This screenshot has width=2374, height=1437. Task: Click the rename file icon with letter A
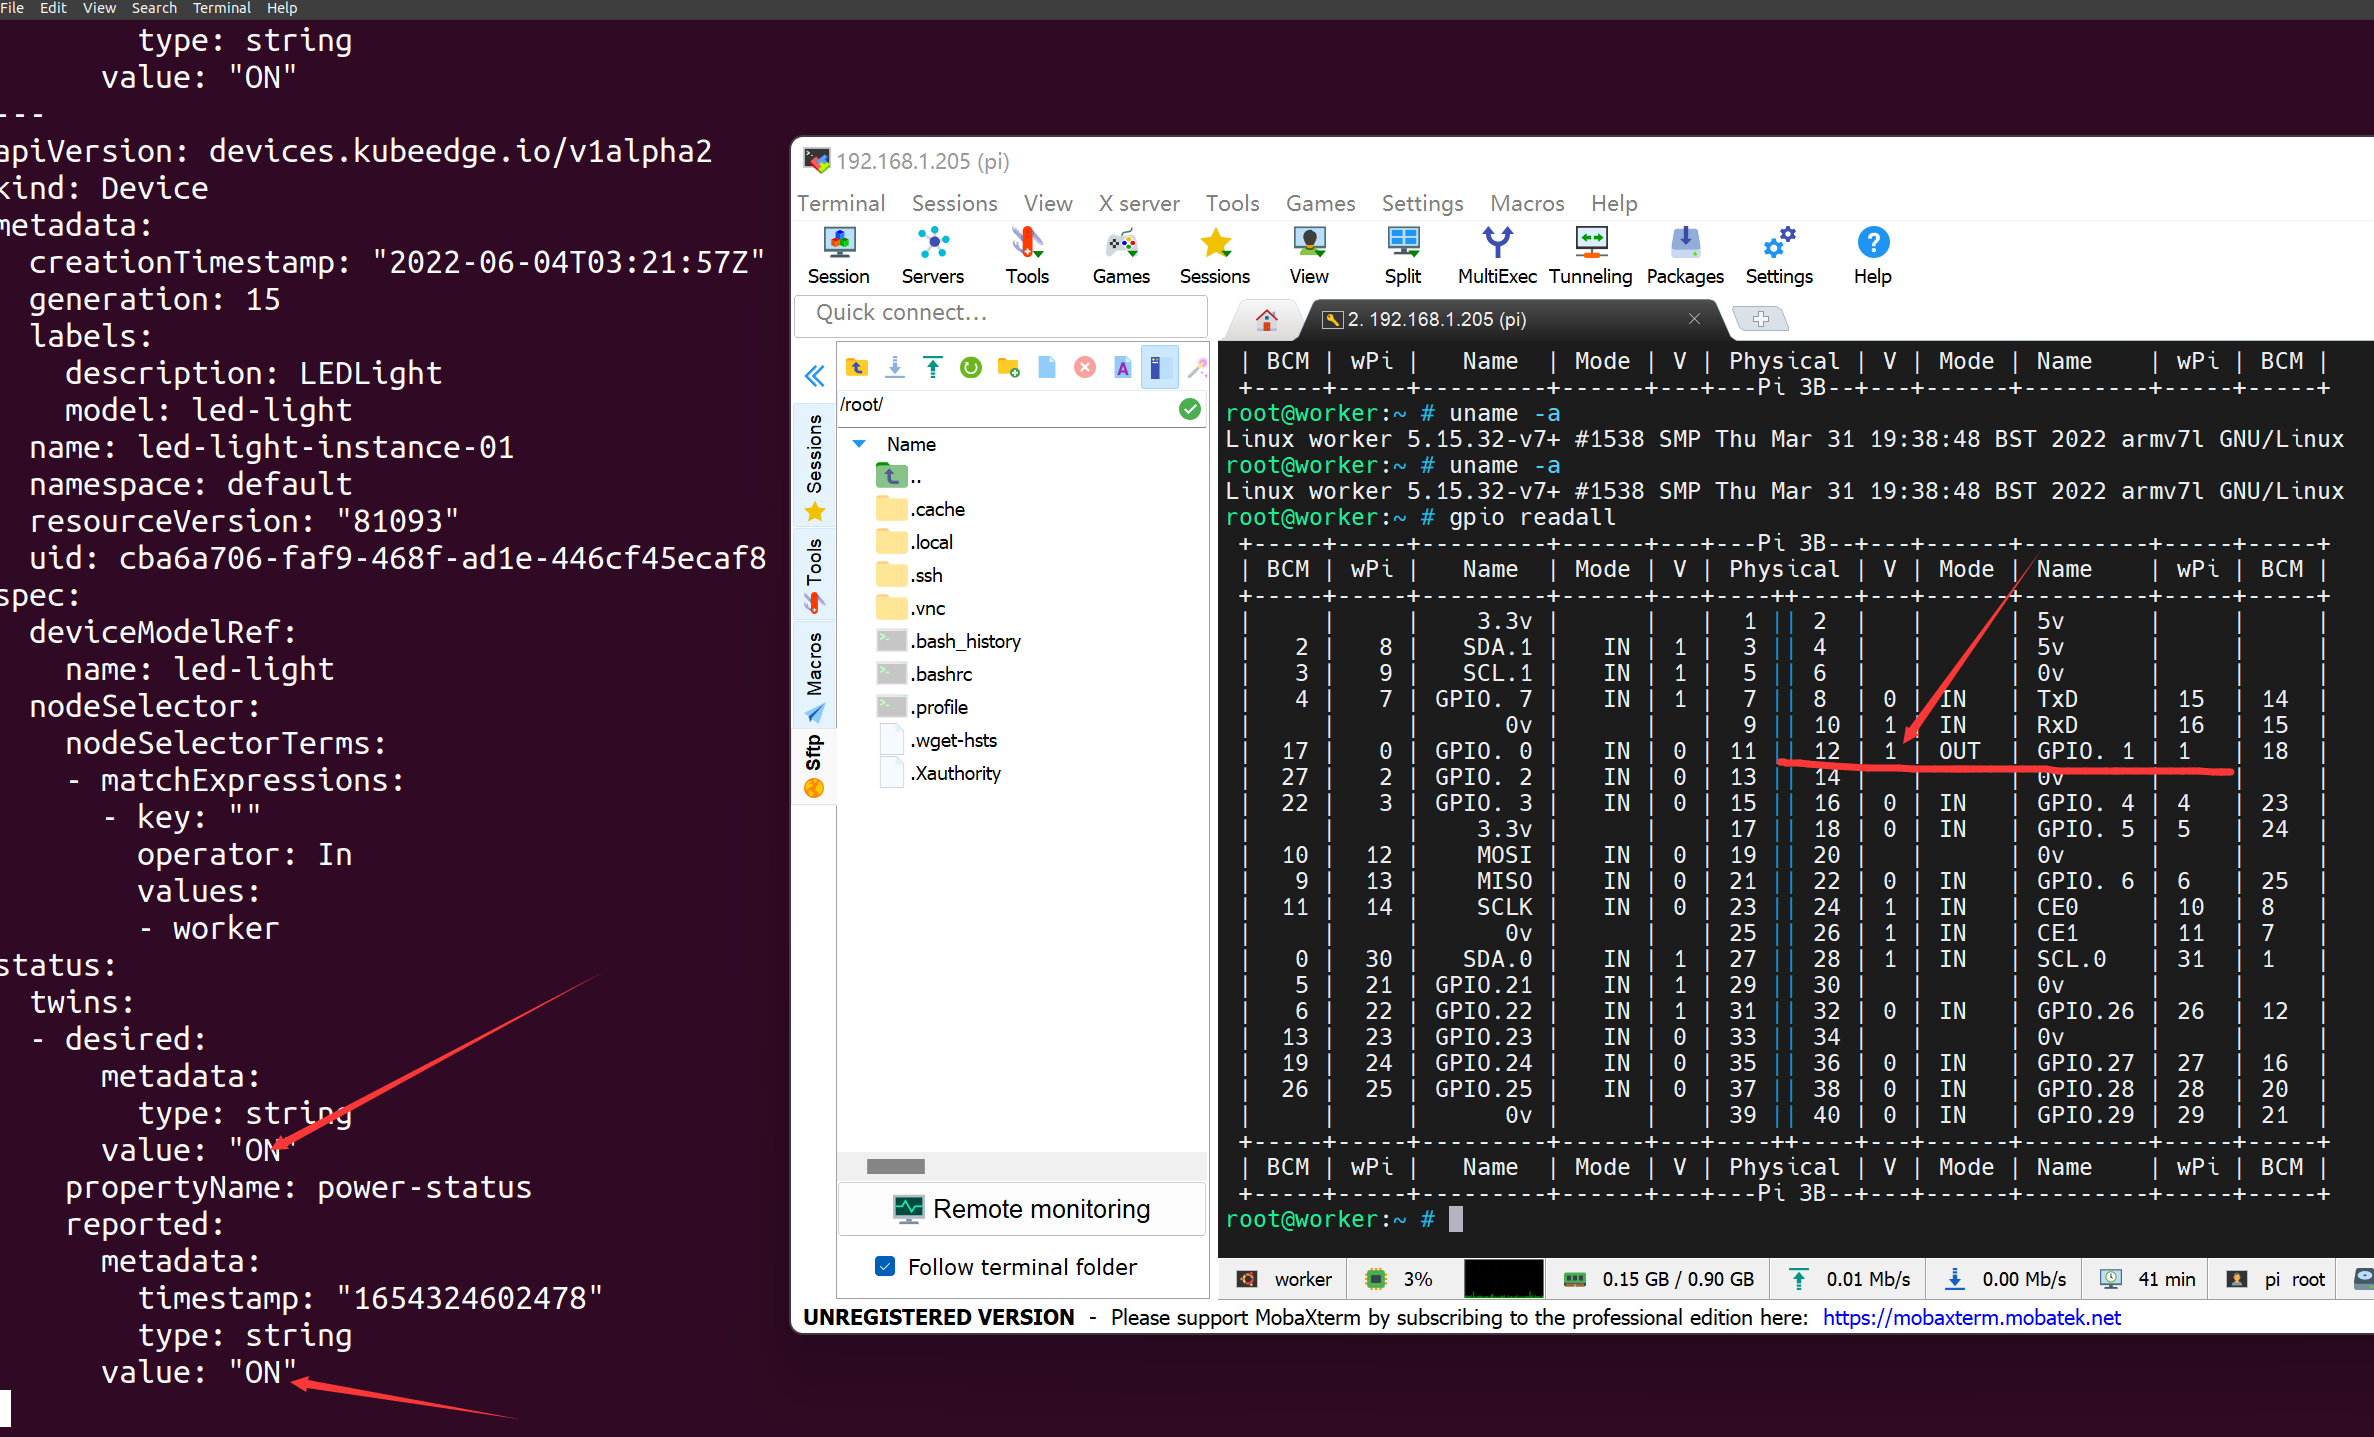[x=1122, y=367]
